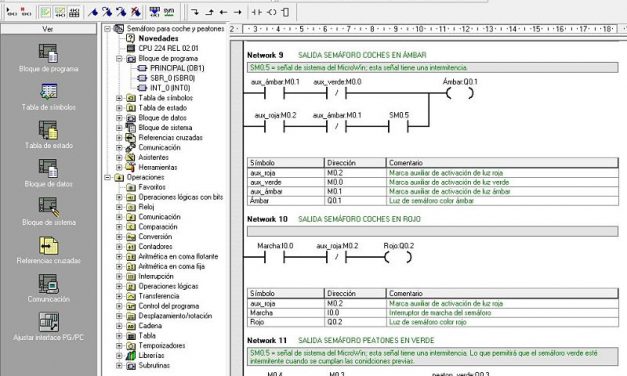Insert a line down in ladder

(195, 12)
